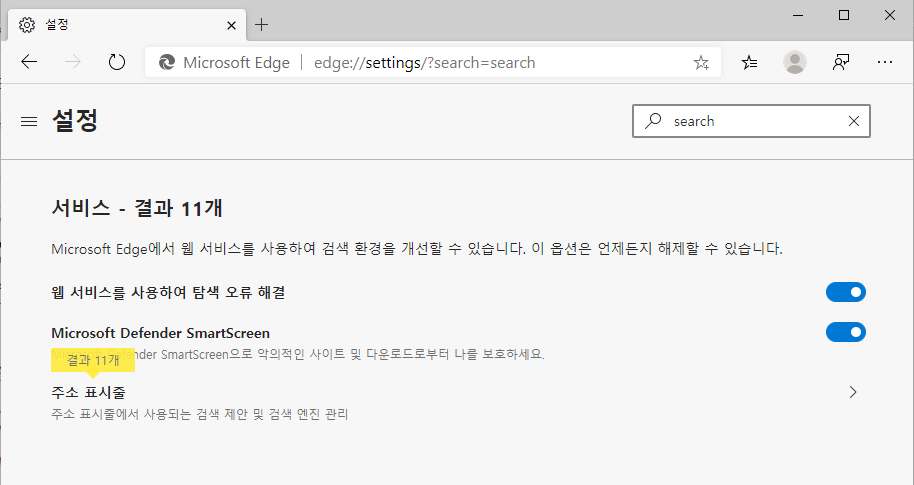Open the 주소 표시줄 settings entry
The width and height of the screenshot is (914, 485).
pos(458,402)
